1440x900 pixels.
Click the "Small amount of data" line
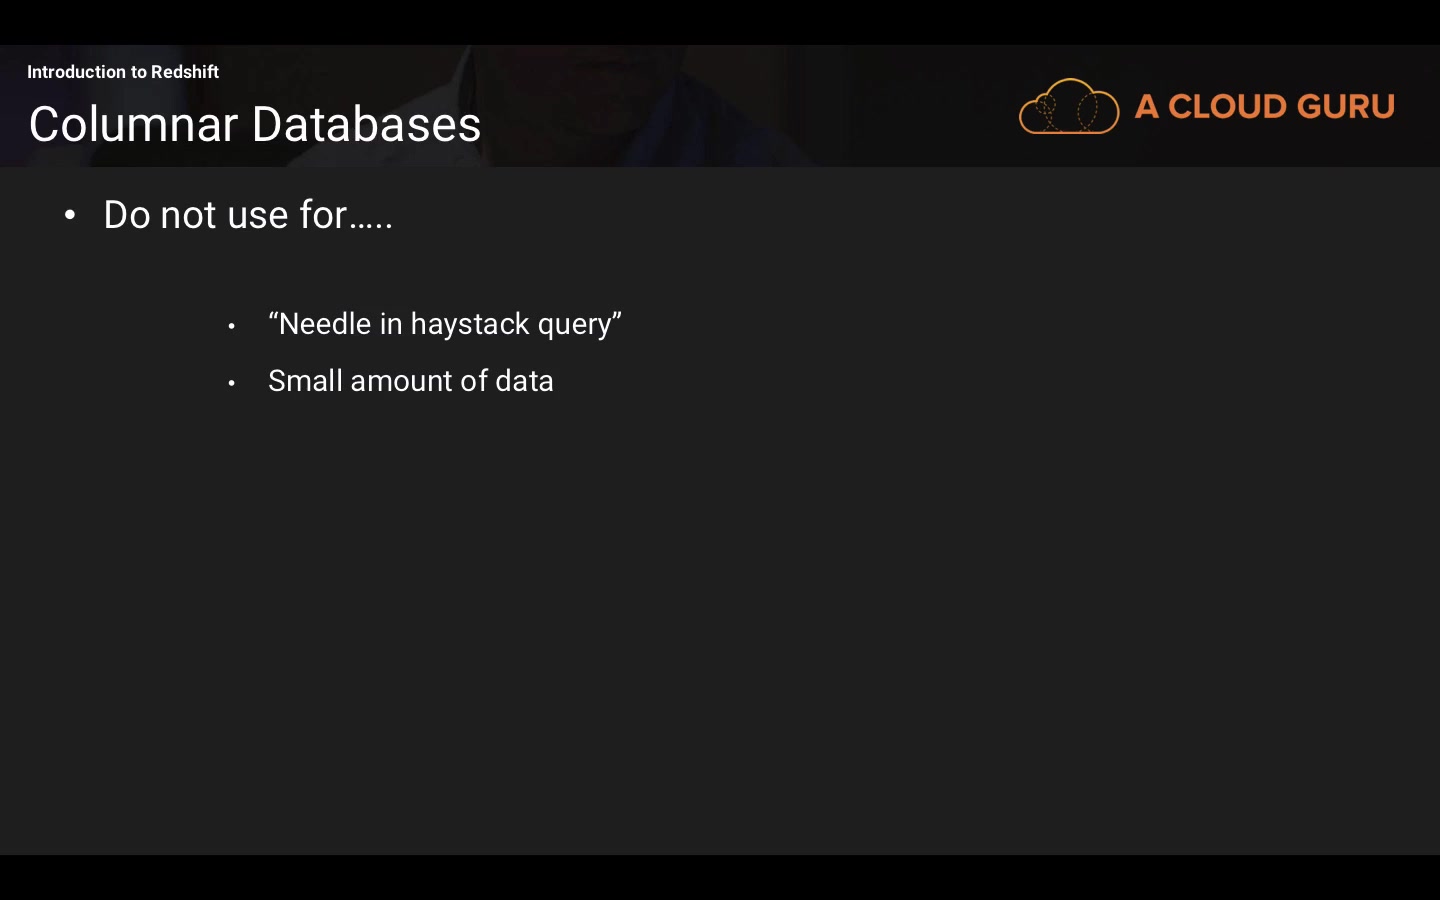[410, 381]
